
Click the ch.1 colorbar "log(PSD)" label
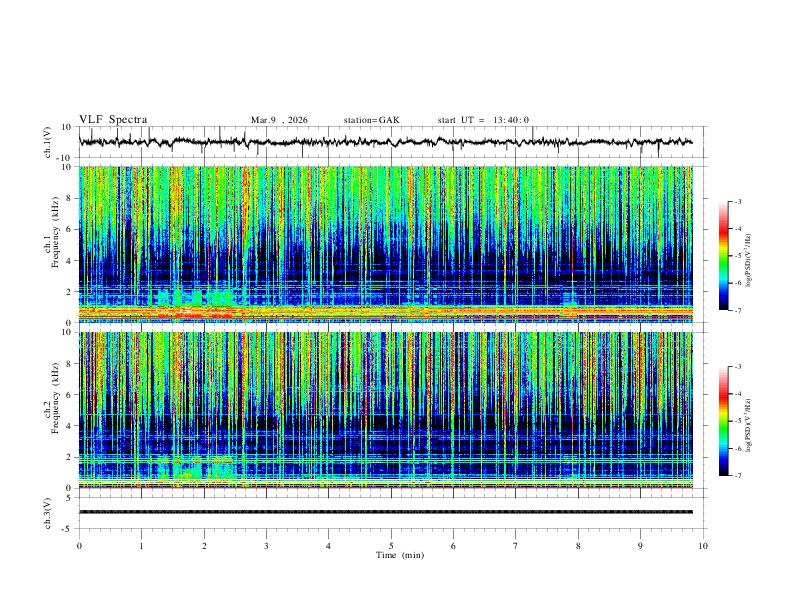[749, 261]
